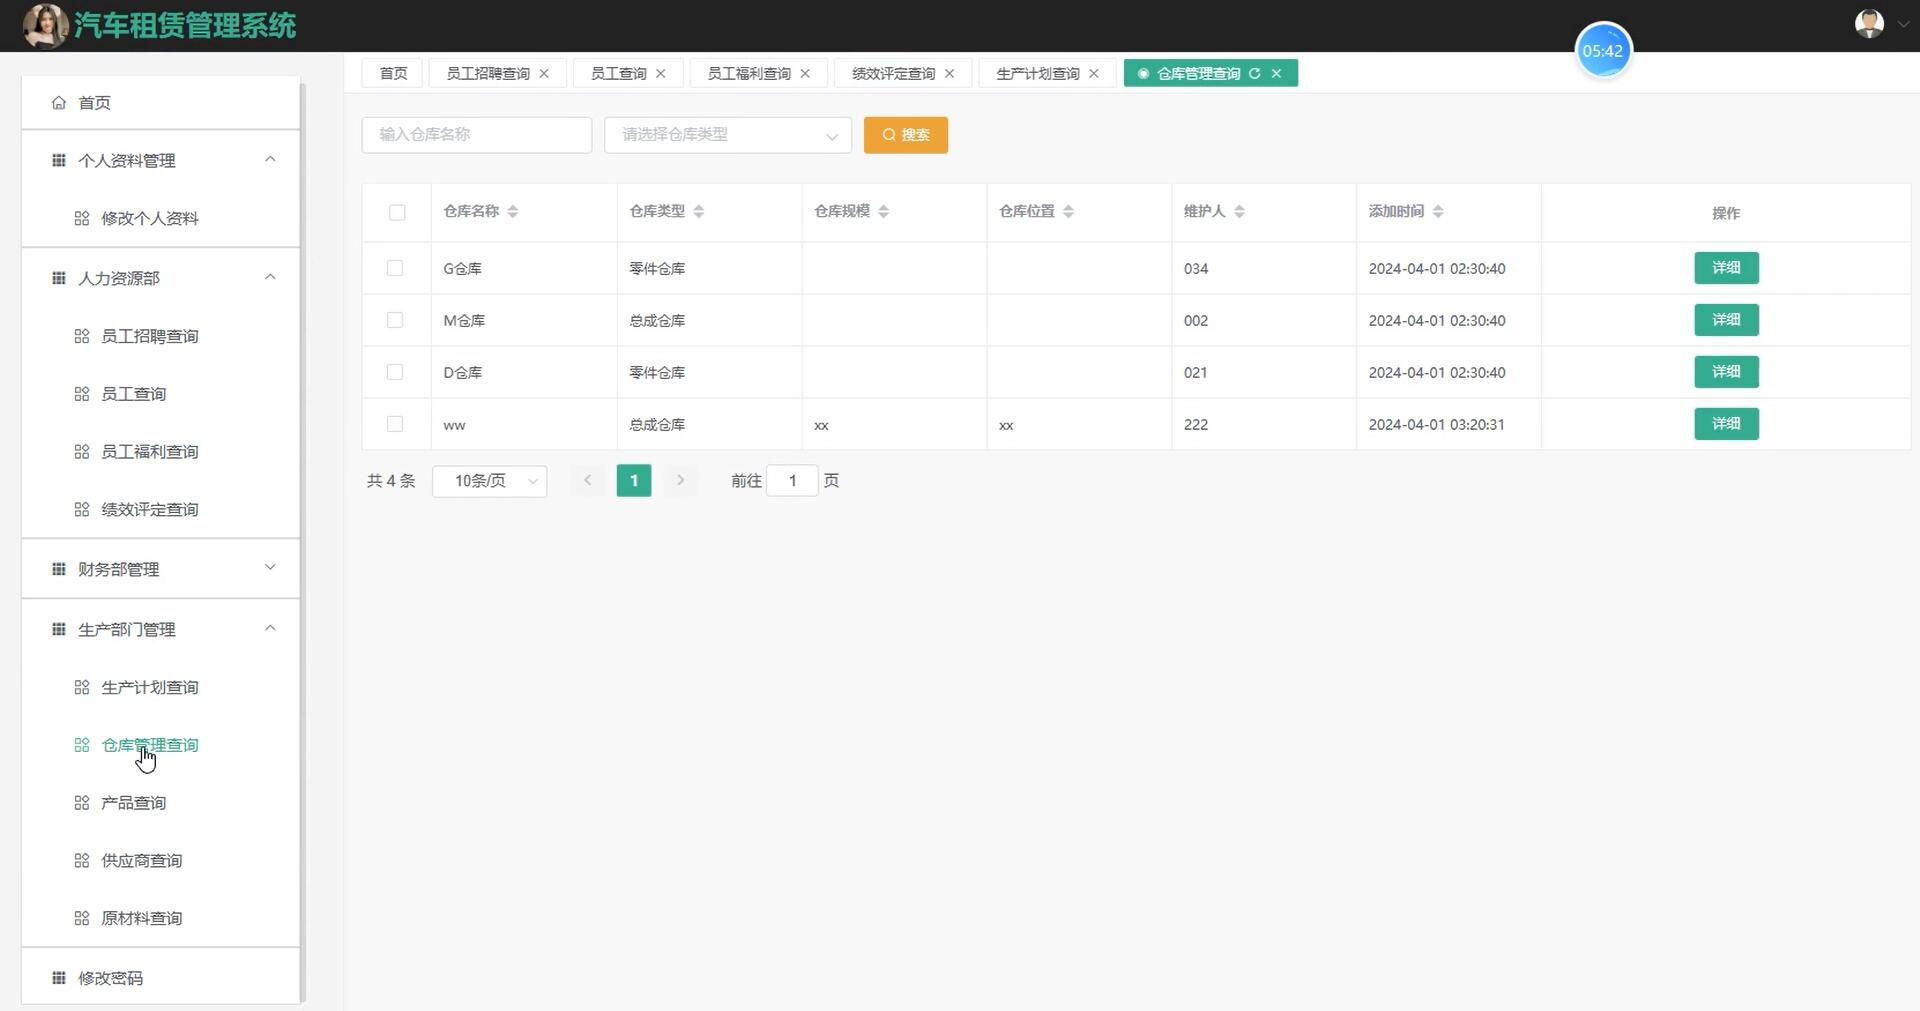Close the 绩效评定查询 tab
Image resolution: width=1920 pixels, height=1011 pixels.
click(949, 73)
